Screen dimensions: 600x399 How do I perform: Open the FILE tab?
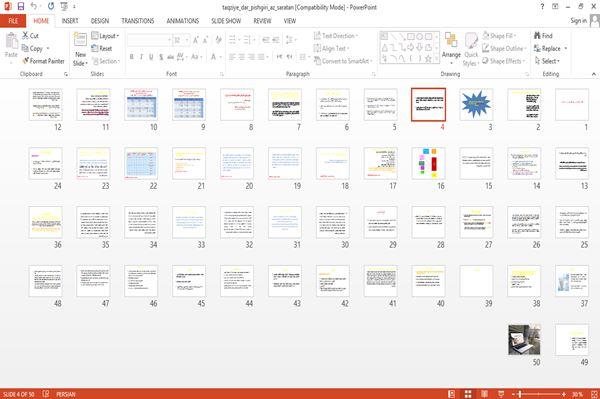coord(13,21)
